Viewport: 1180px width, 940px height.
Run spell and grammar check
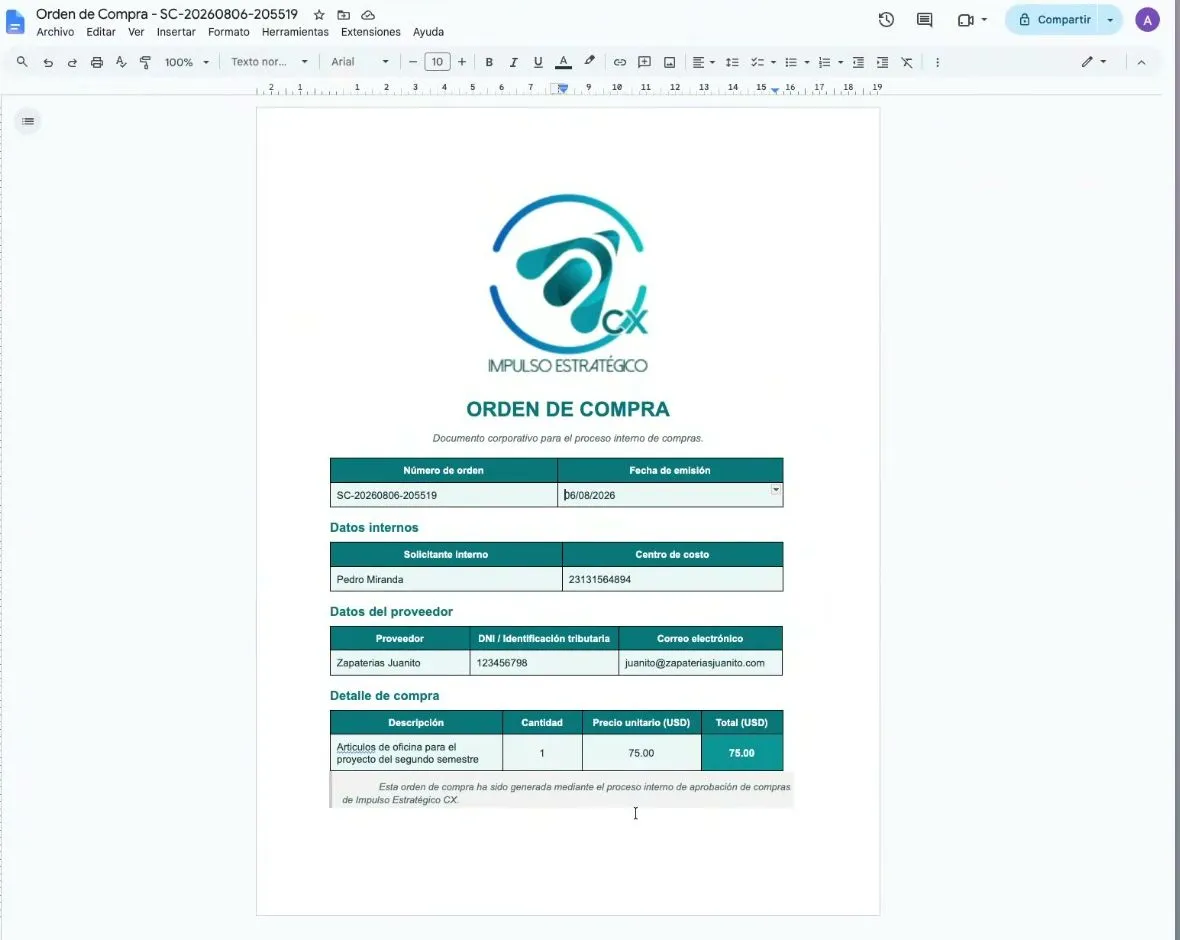[x=120, y=62]
